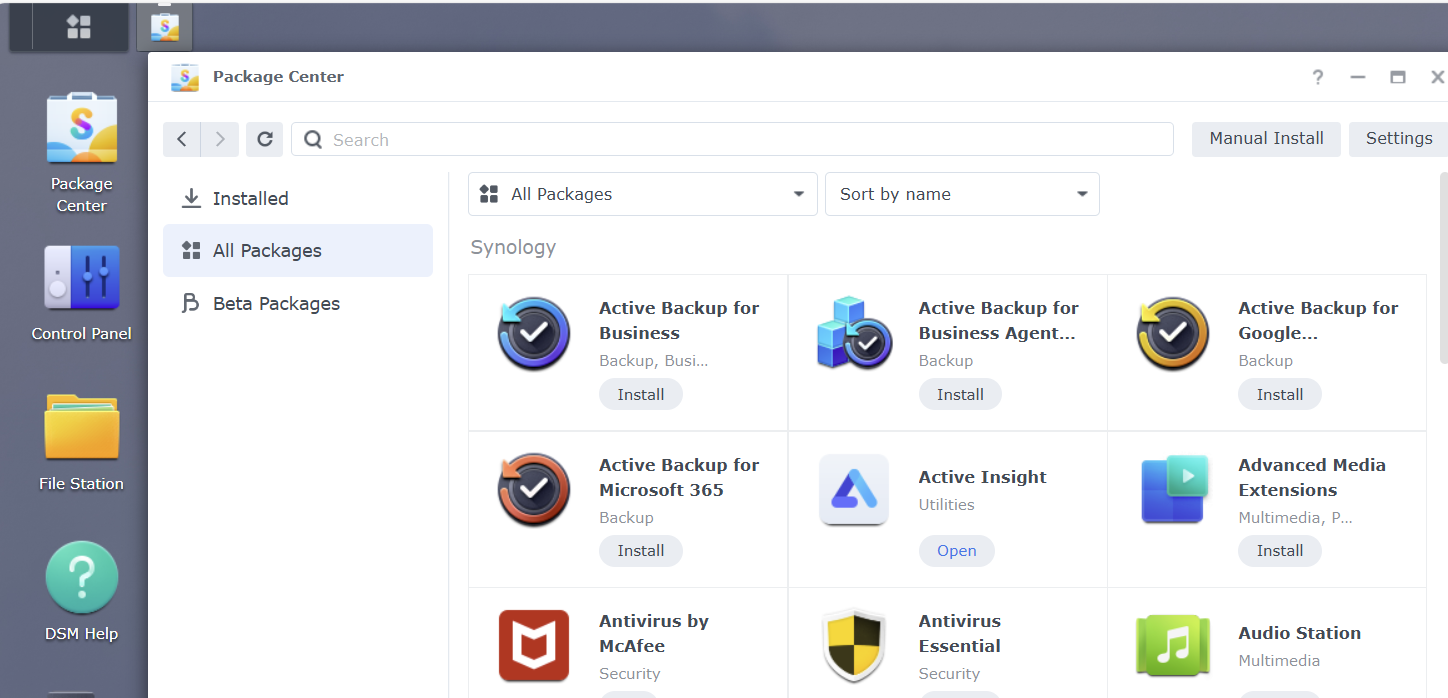Open the All Packages category dropdown

pos(643,194)
